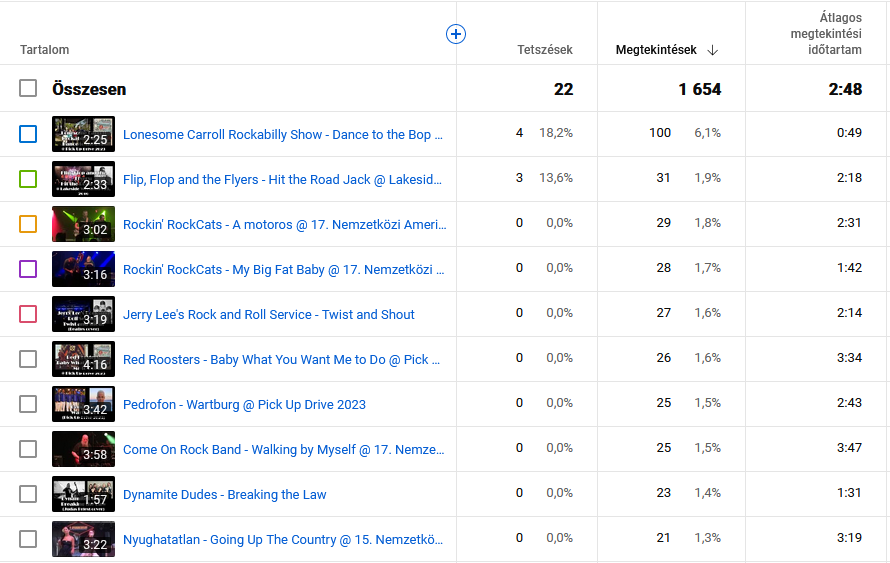This screenshot has width=890, height=563.
Task: Open Nyughatatlan - Going Up The Country link
Action: [282, 539]
